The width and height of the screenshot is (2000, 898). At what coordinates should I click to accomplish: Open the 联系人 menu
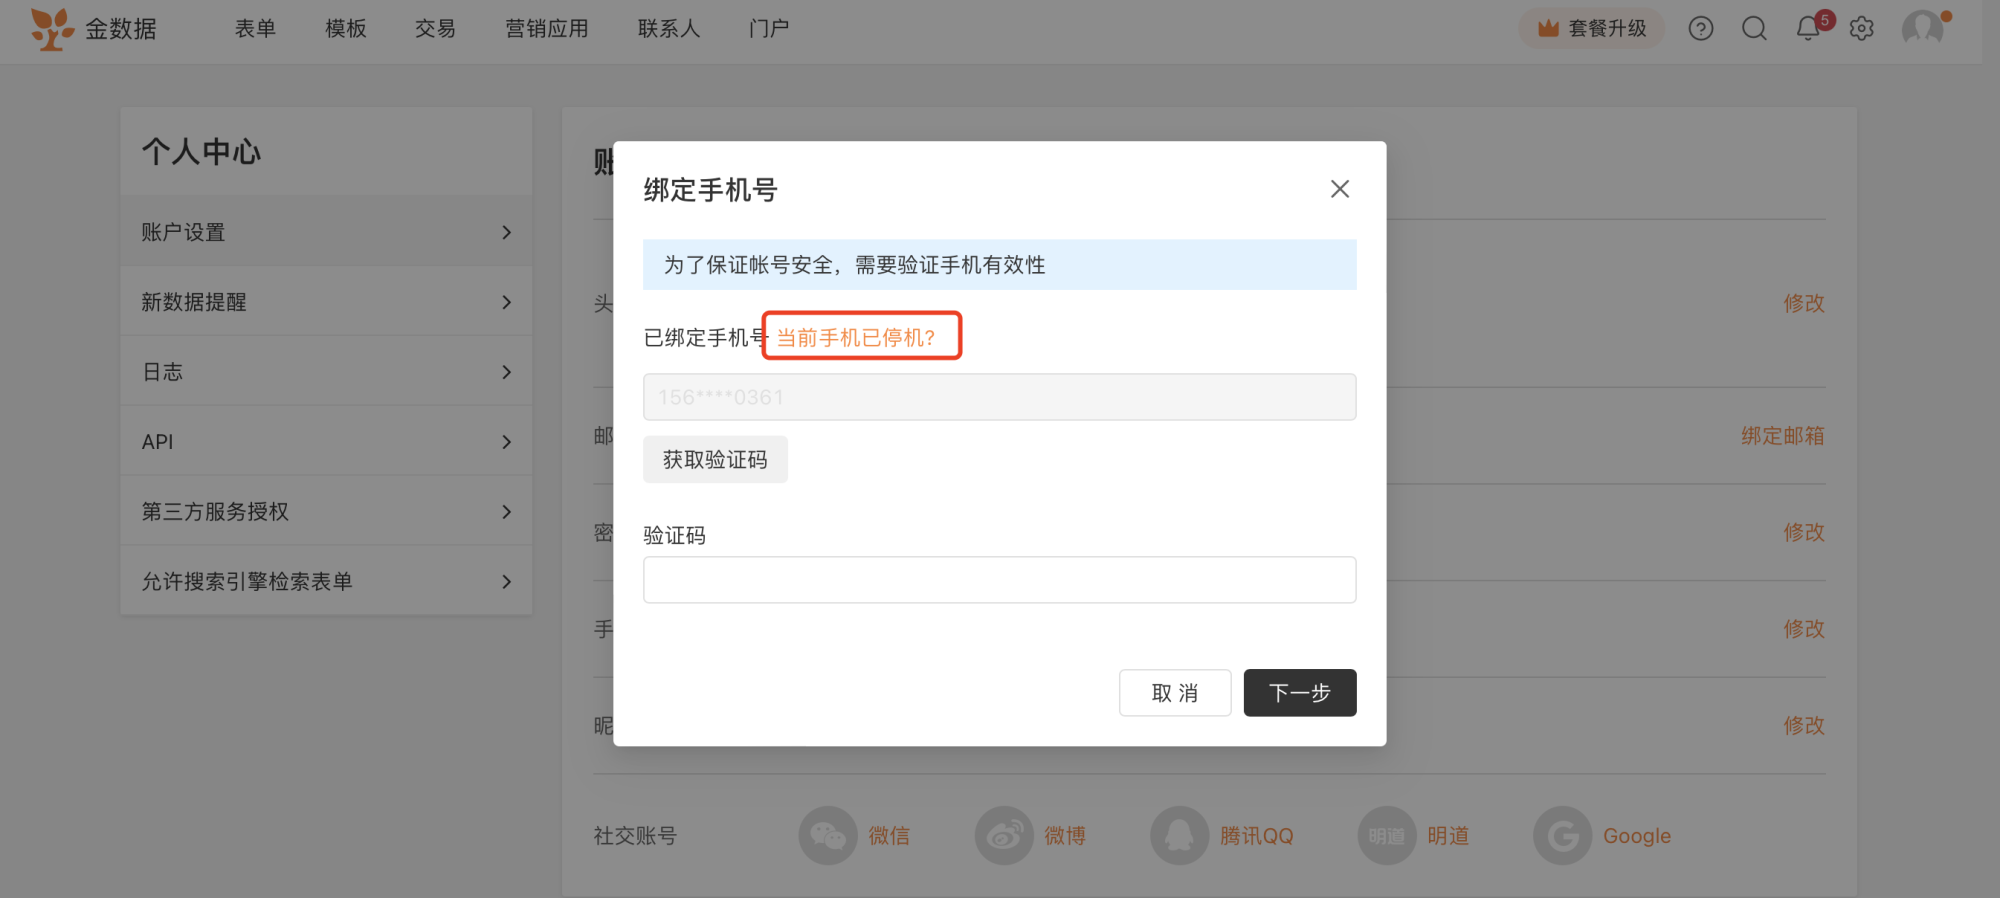pyautogui.click(x=669, y=29)
